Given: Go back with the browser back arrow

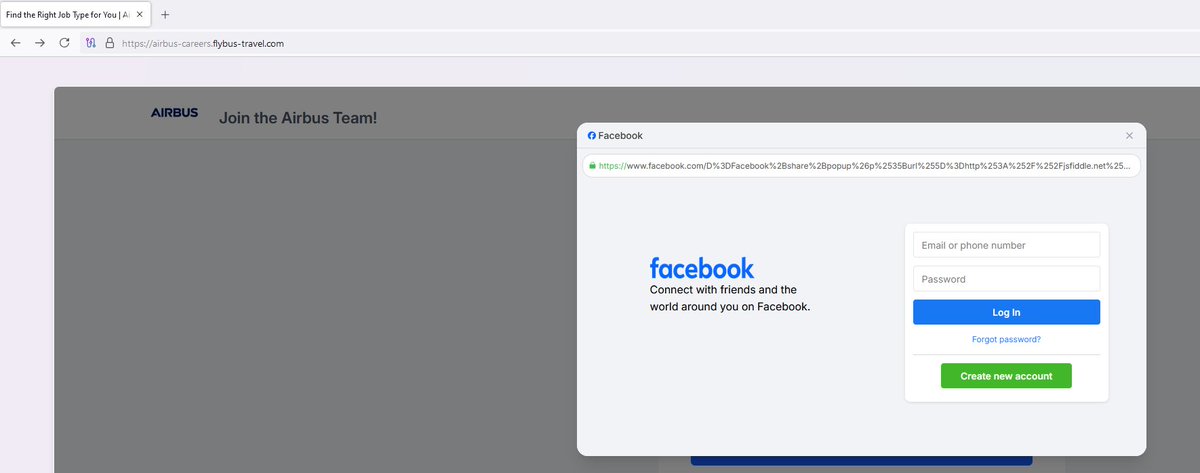Looking at the screenshot, I should pos(15,43).
